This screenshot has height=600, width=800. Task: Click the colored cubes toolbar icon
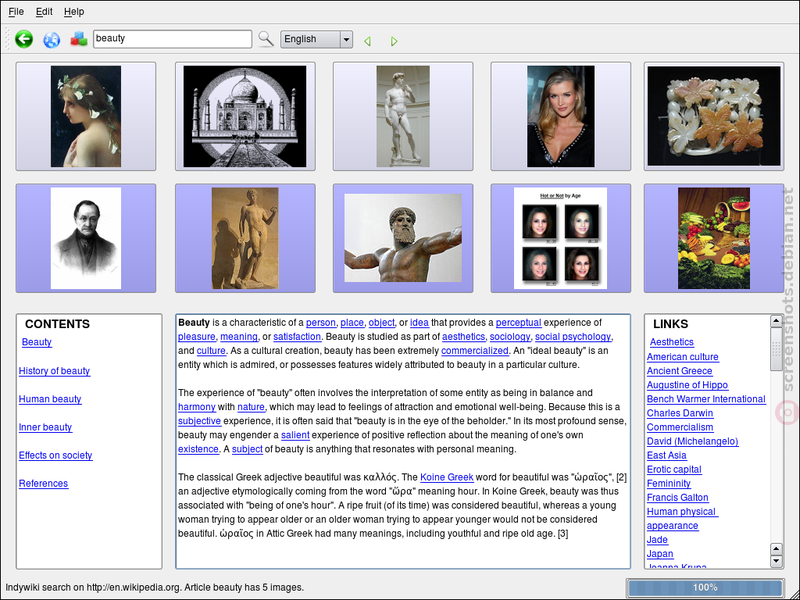(x=79, y=39)
